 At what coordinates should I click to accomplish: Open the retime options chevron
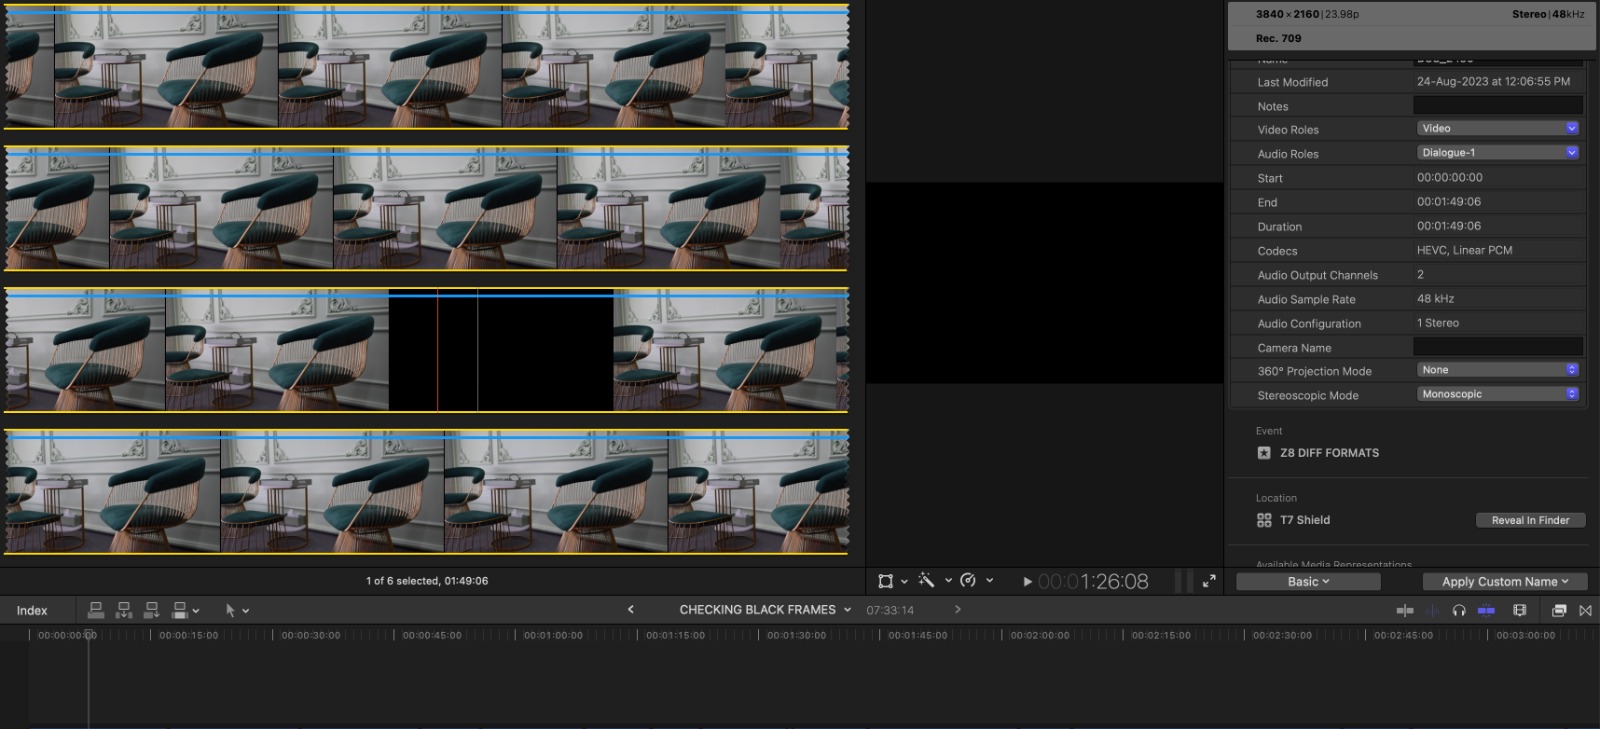(x=990, y=580)
